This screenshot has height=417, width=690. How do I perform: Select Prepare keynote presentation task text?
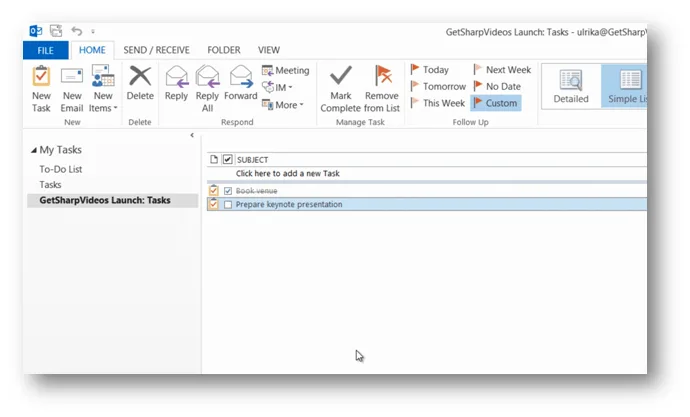click(289, 204)
